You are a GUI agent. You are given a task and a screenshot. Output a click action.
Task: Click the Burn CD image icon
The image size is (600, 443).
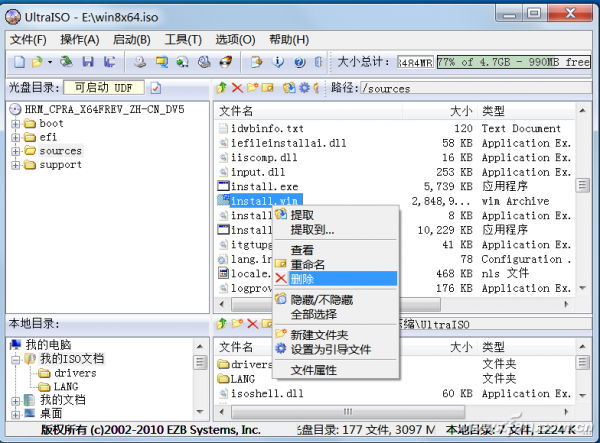(226, 62)
